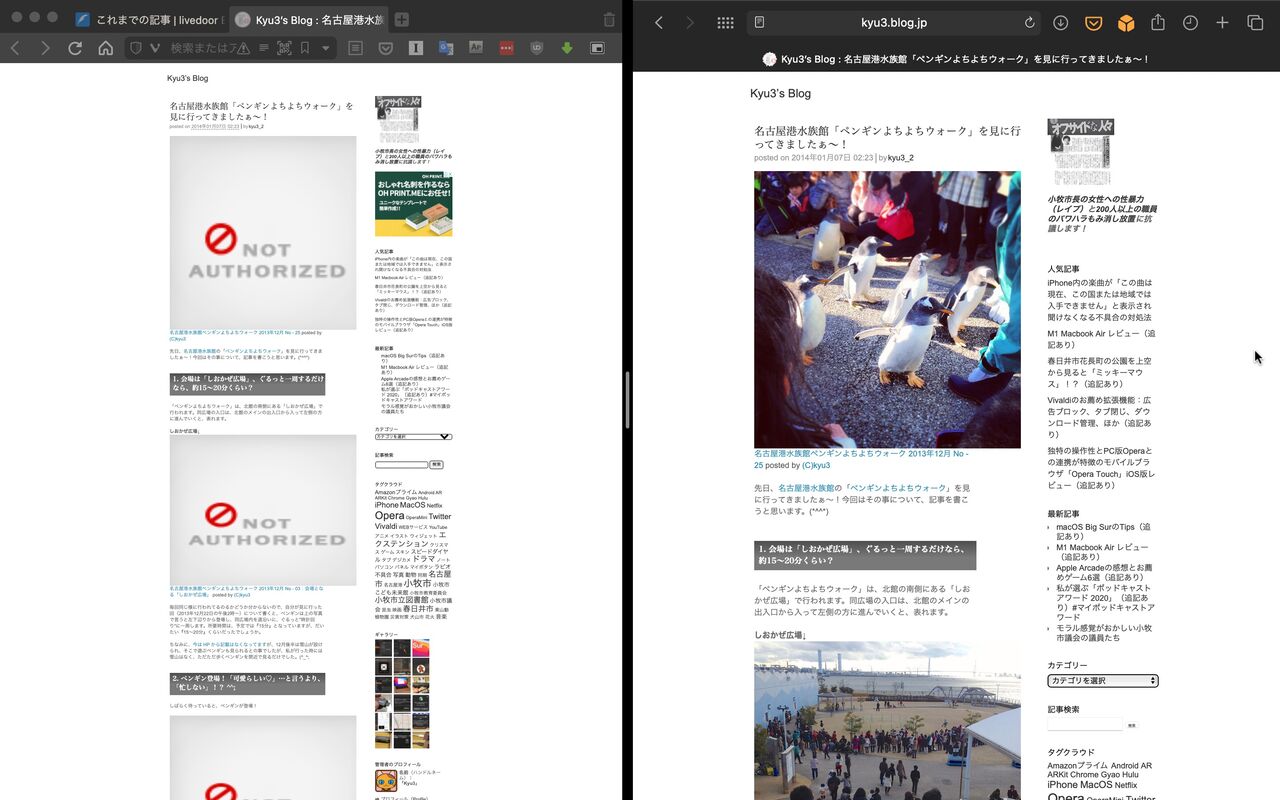Add a new tab in Vivaldi
The width and height of the screenshot is (1280, 800).
[x=401, y=19]
